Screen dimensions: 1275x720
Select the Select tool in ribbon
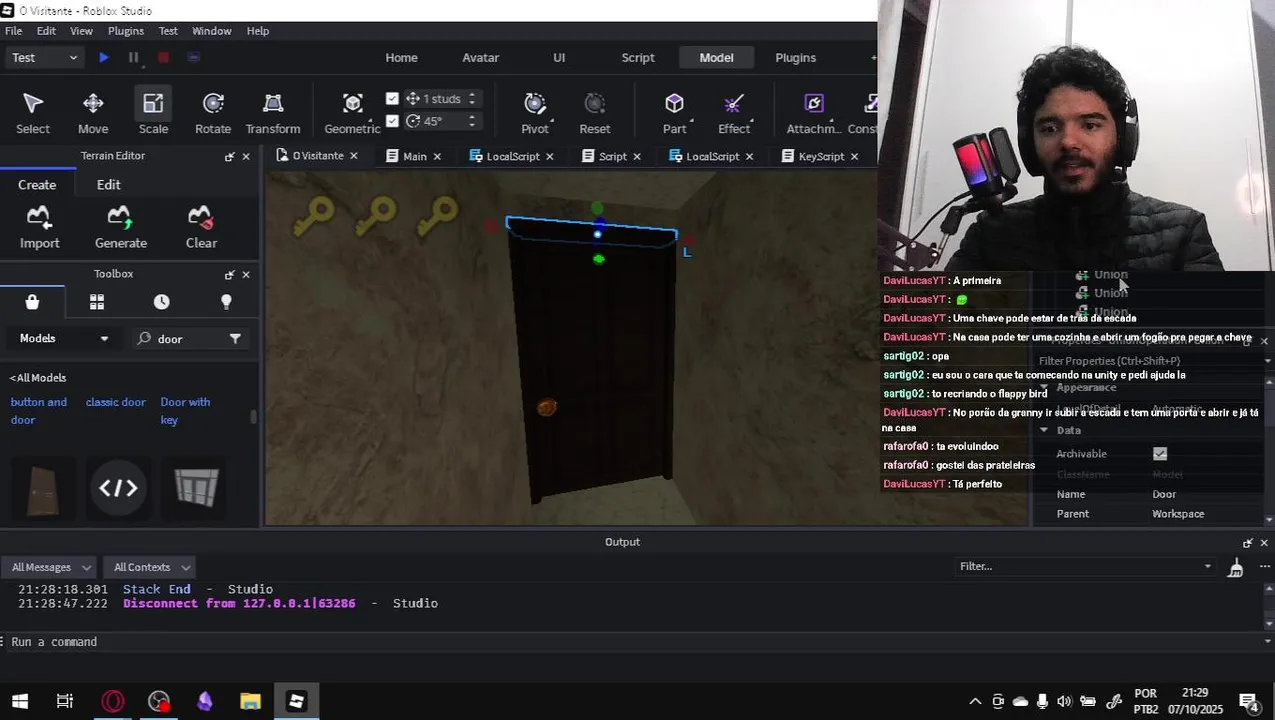point(33,113)
